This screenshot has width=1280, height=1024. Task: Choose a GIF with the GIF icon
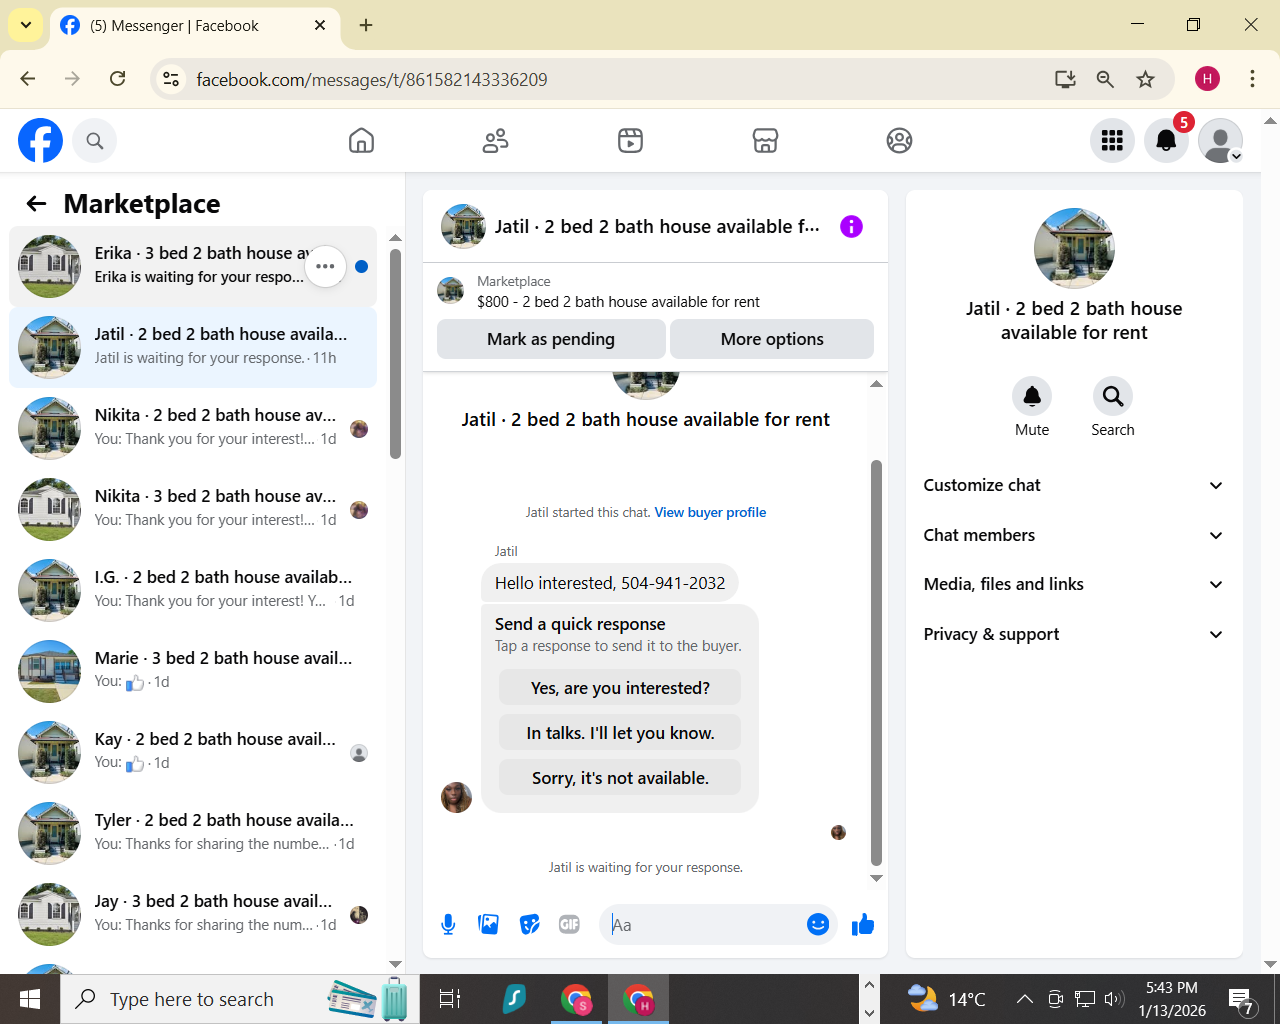click(x=570, y=925)
